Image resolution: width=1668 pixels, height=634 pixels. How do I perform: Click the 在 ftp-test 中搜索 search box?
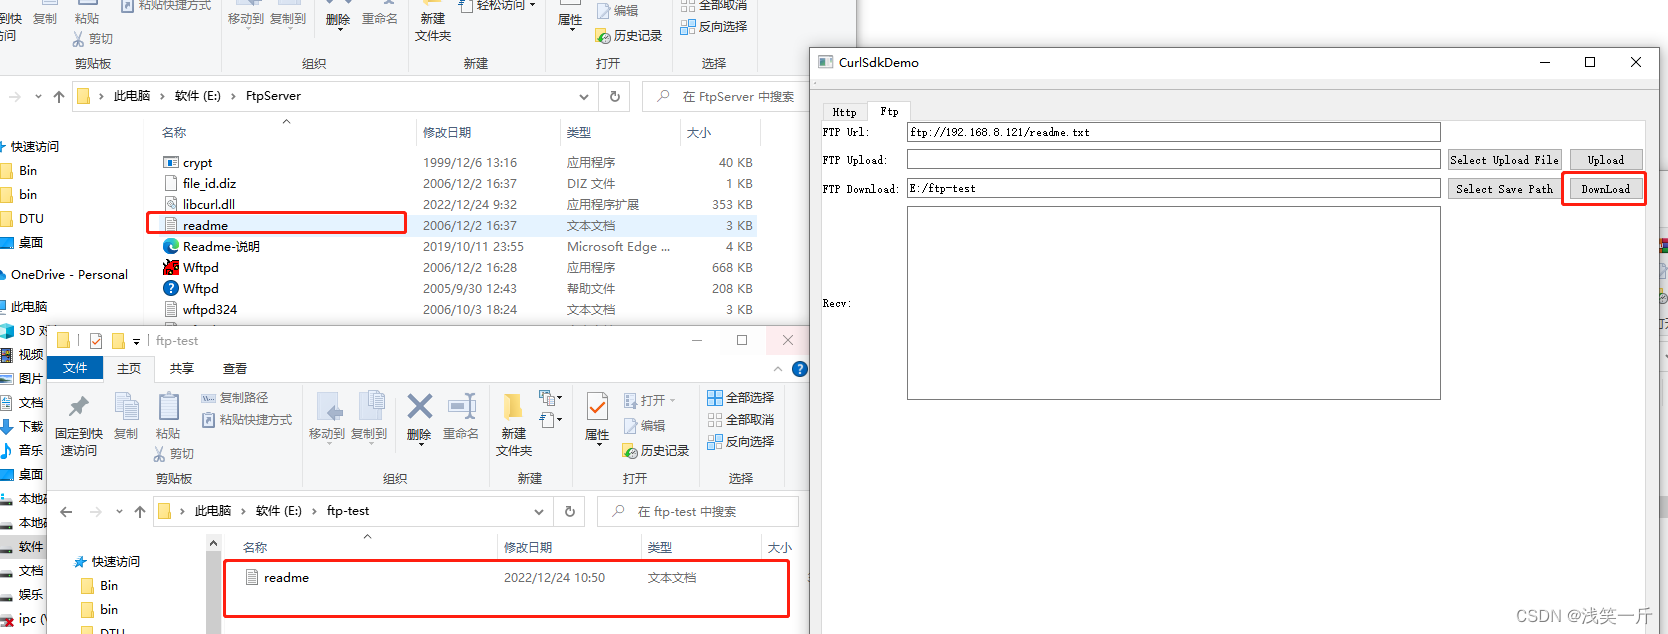coord(698,511)
